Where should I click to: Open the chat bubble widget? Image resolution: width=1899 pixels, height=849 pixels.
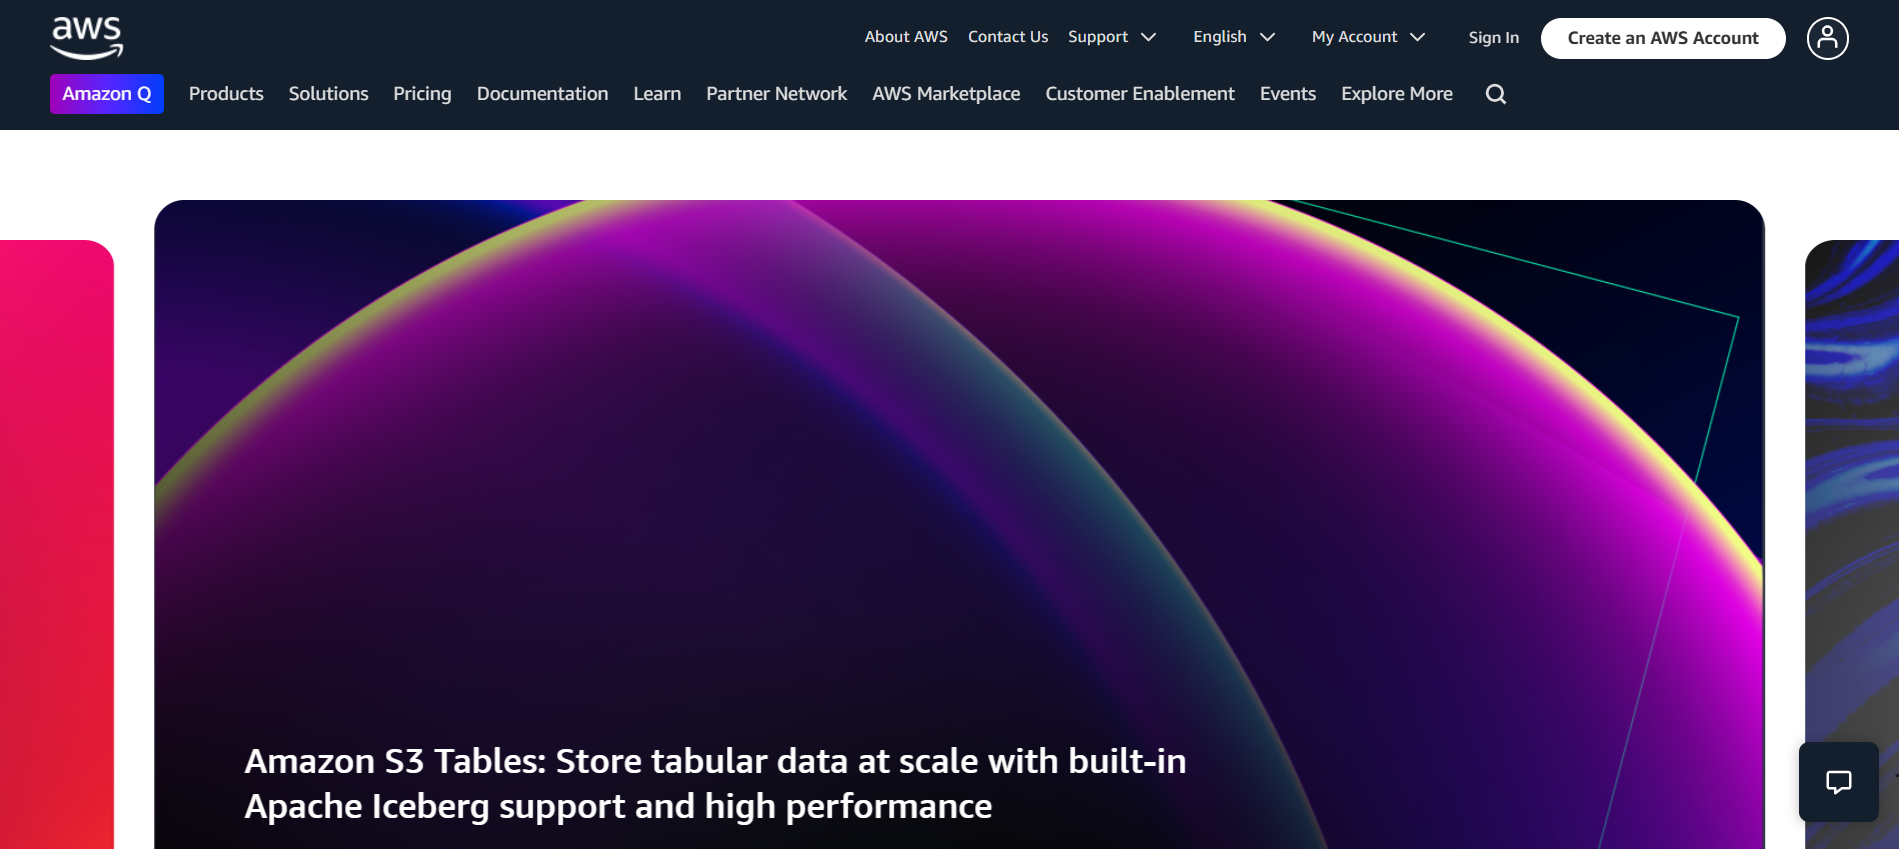(x=1838, y=782)
